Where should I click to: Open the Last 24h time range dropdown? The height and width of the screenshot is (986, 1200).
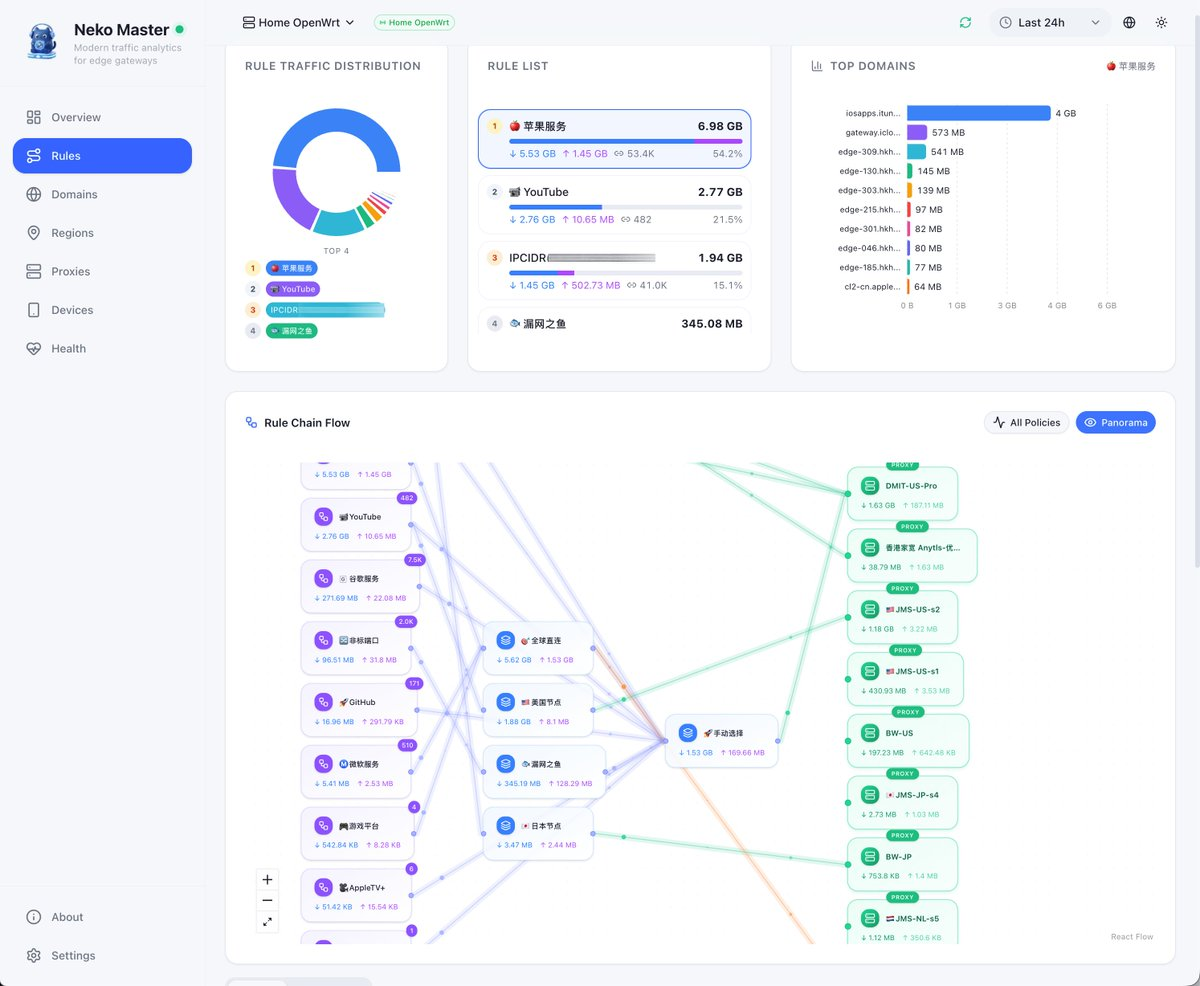[x=1050, y=22]
